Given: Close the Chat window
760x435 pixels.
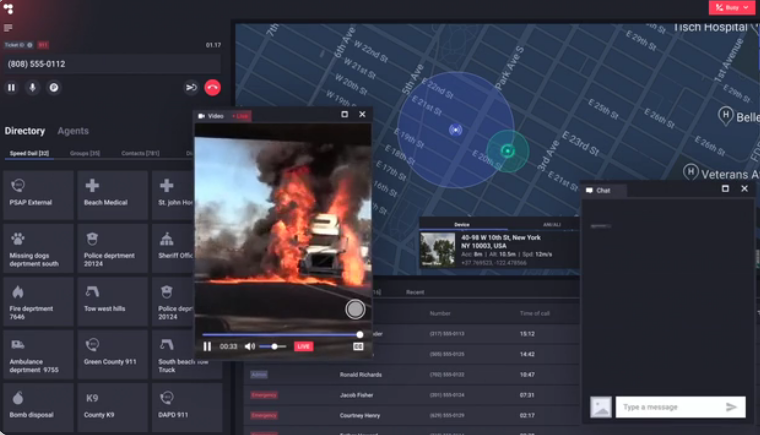Looking at the screenshot, I should [x=744, y=189].
